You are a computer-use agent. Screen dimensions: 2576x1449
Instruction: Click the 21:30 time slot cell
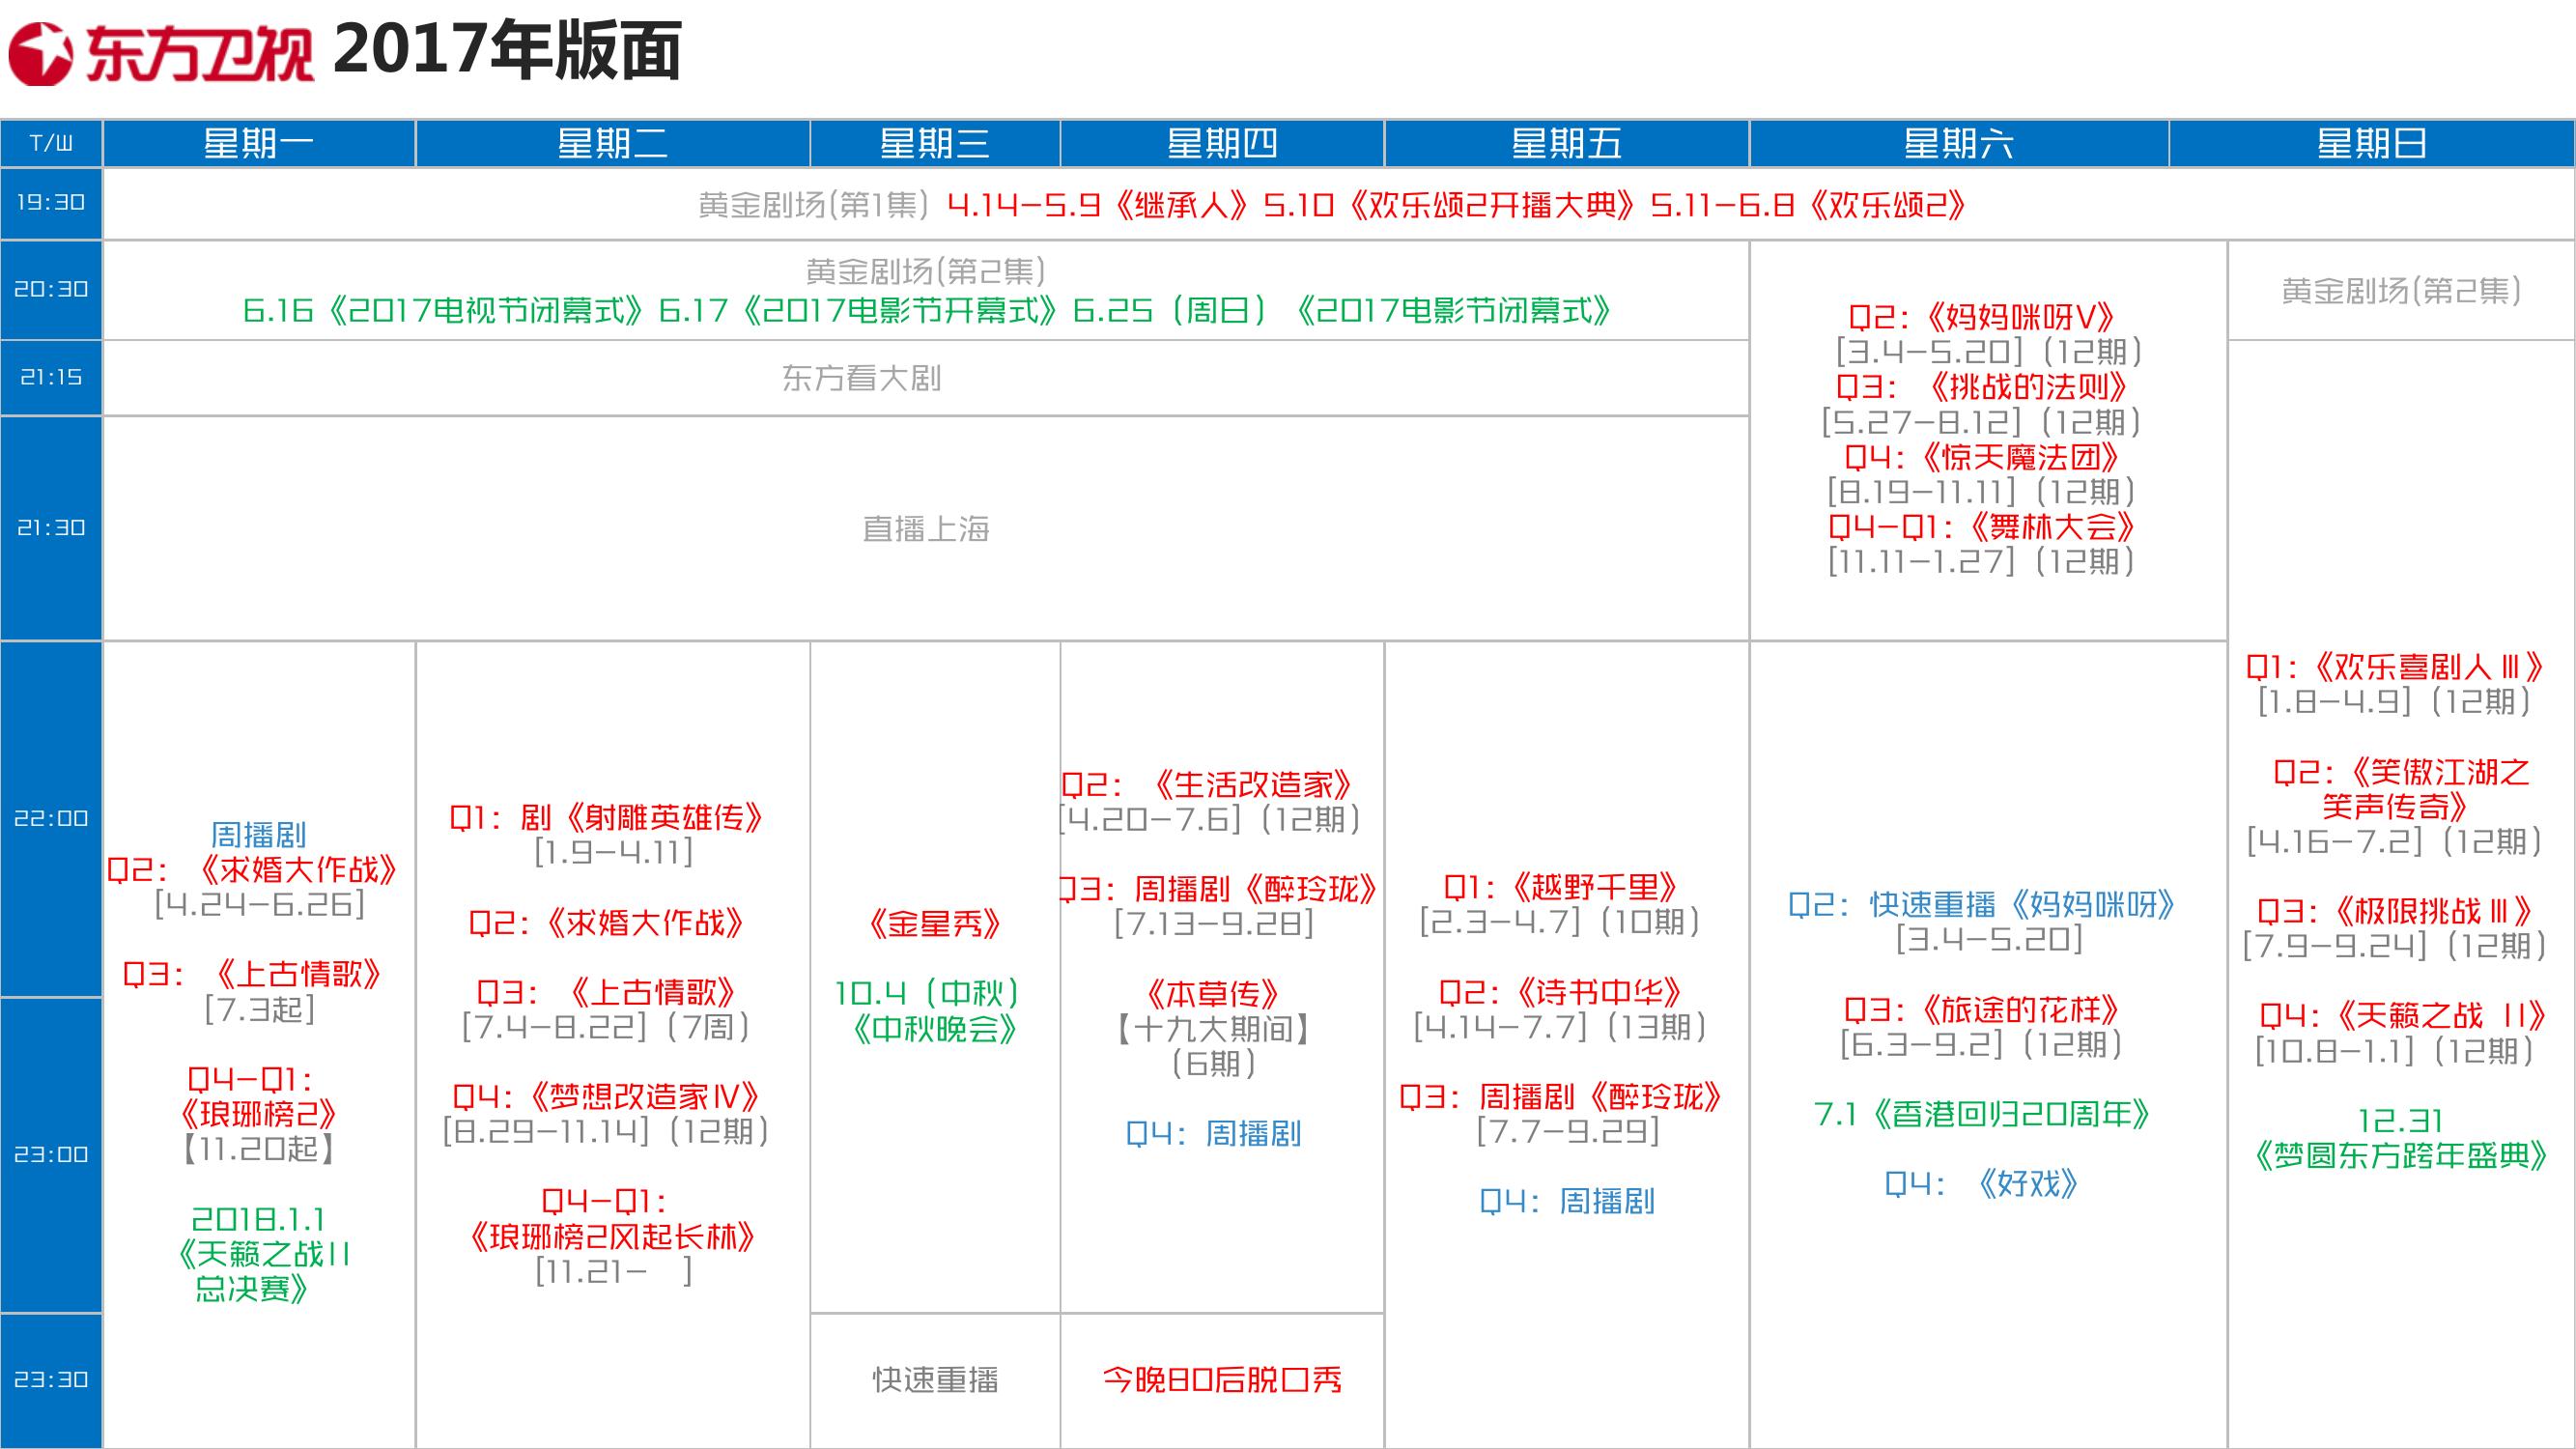pyautogui.click(x=51, y=528)
